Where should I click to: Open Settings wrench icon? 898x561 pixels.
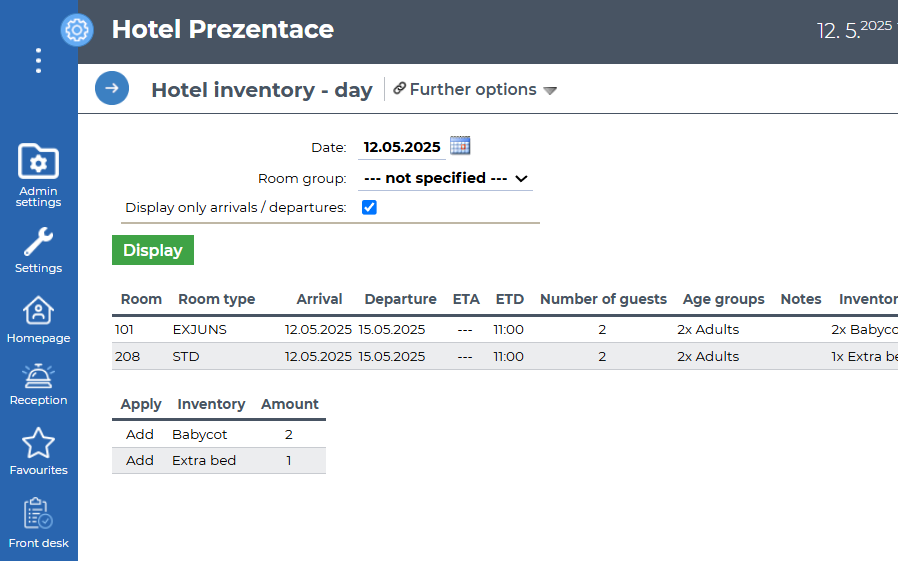click(x=38, y=241)
